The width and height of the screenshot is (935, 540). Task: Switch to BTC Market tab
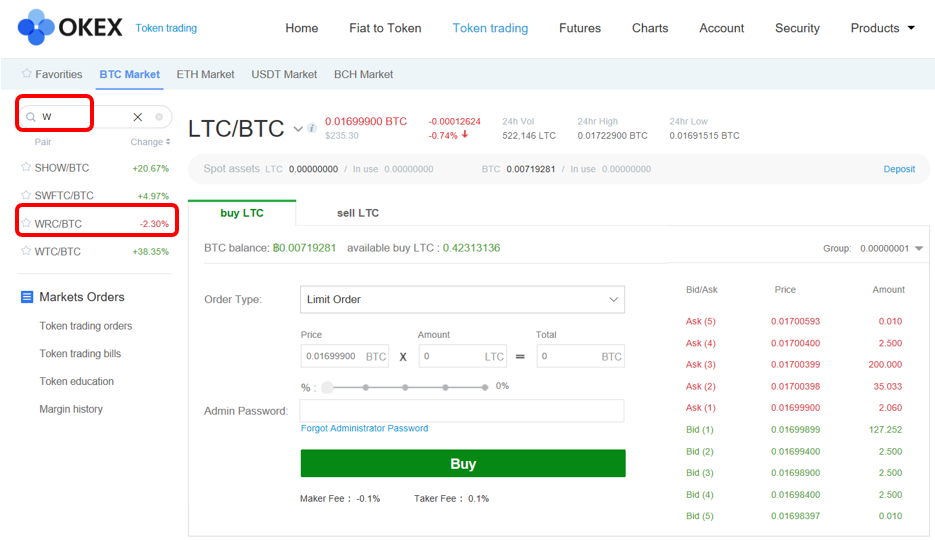coord(129,75)
